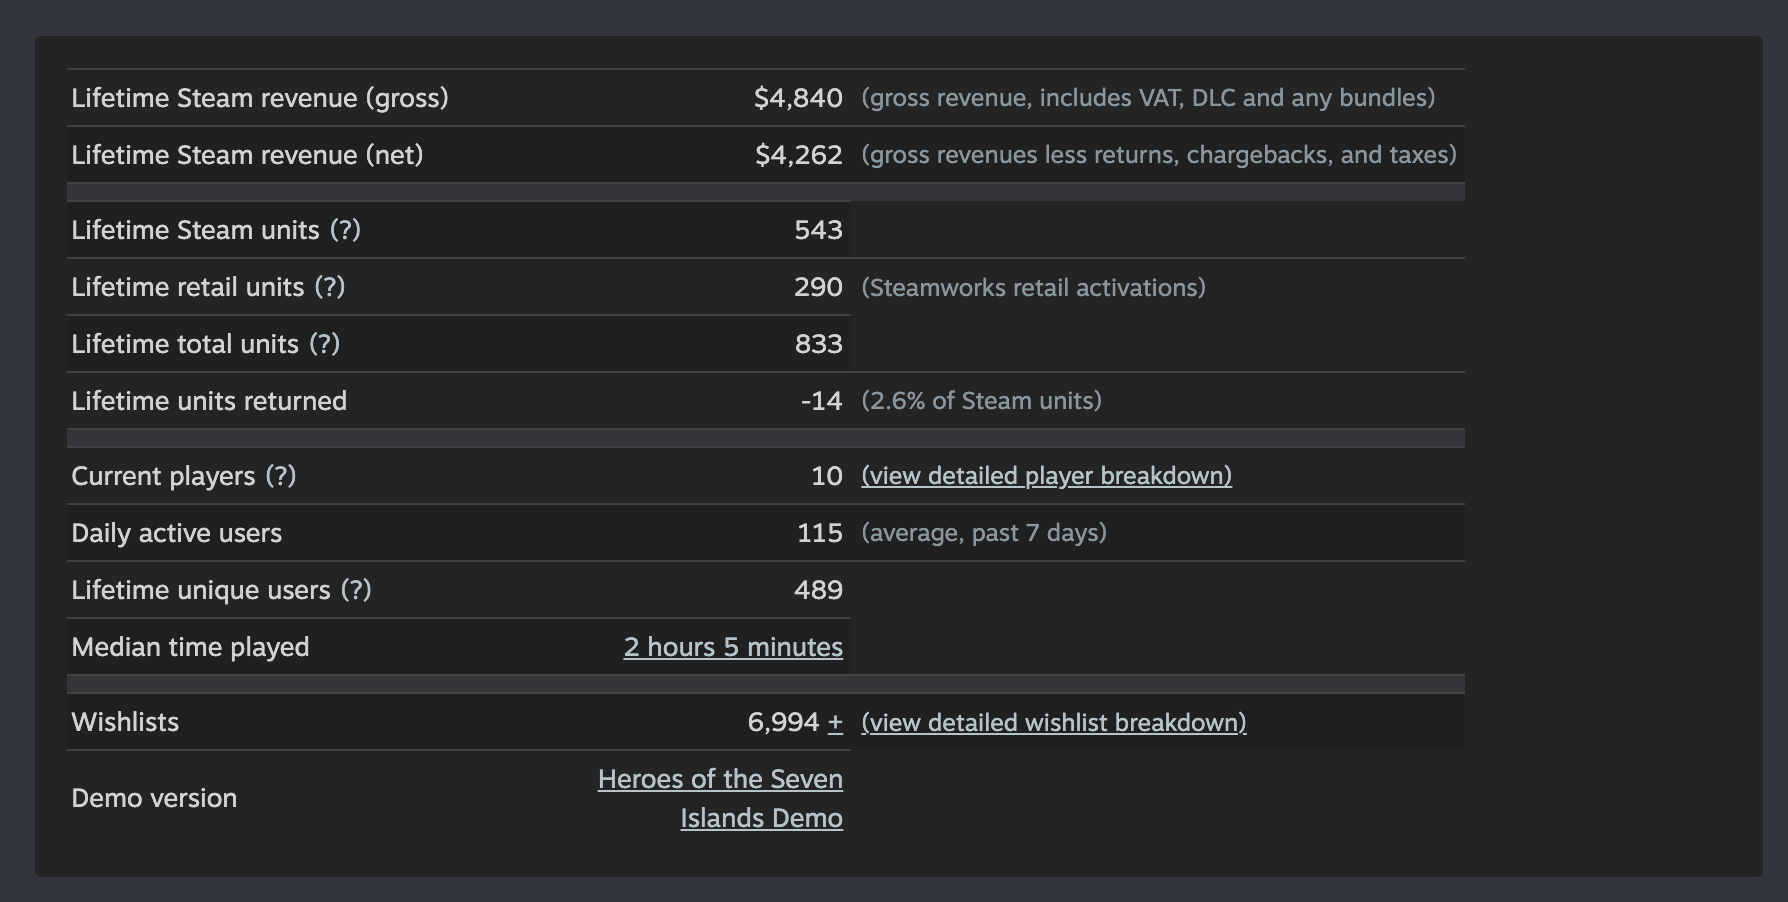Click the (?) beside Lifetime Steam units

(345, 230)
